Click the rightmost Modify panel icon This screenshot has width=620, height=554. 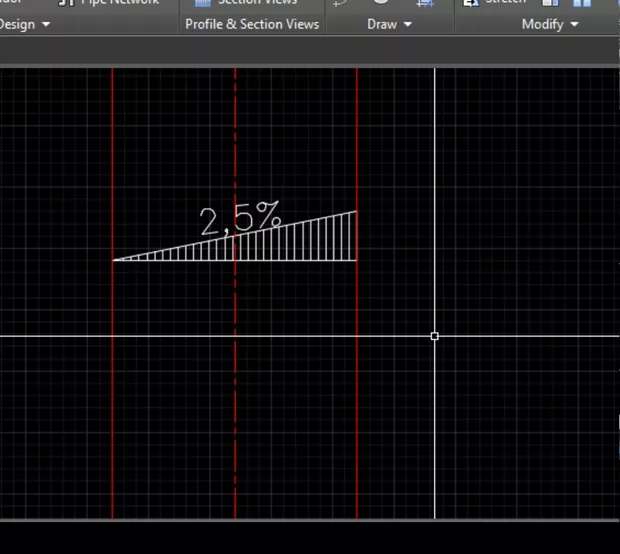581,3
